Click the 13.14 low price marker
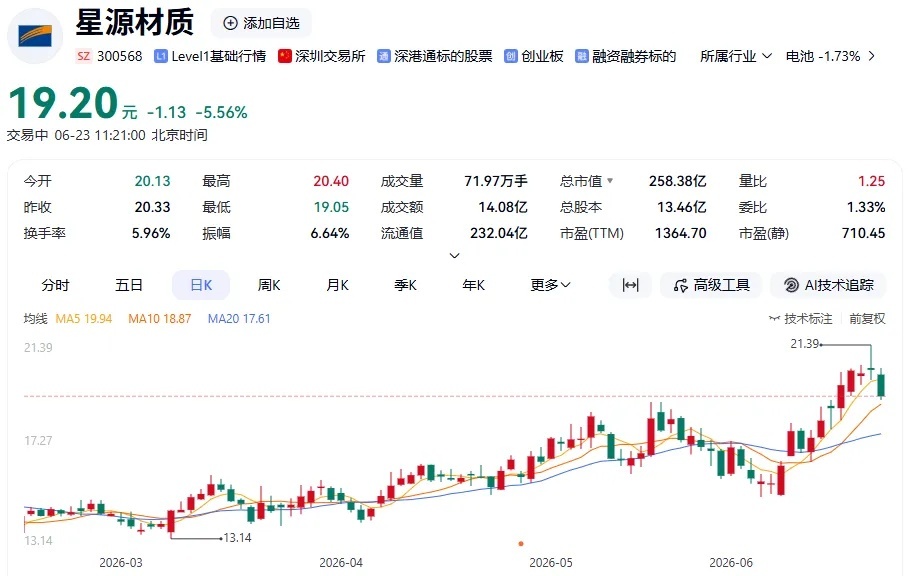912x576 pixels. pos(237,538)
